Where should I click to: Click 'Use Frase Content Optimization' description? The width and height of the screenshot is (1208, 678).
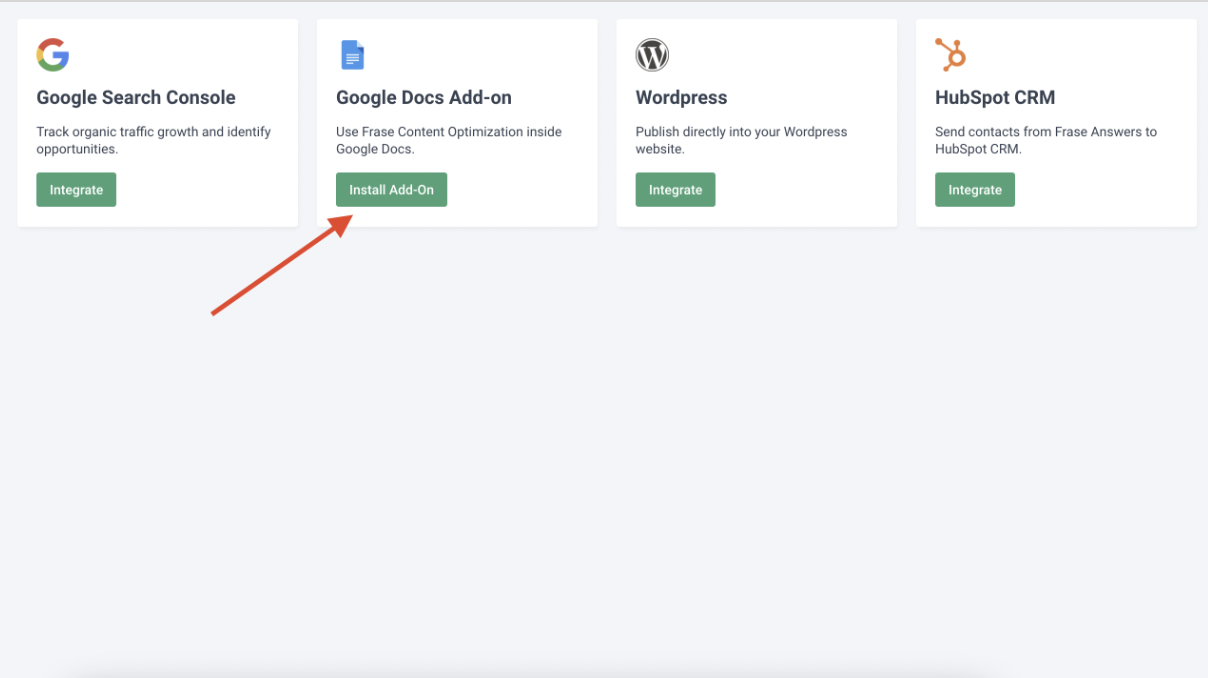click(x=449, y=140)
